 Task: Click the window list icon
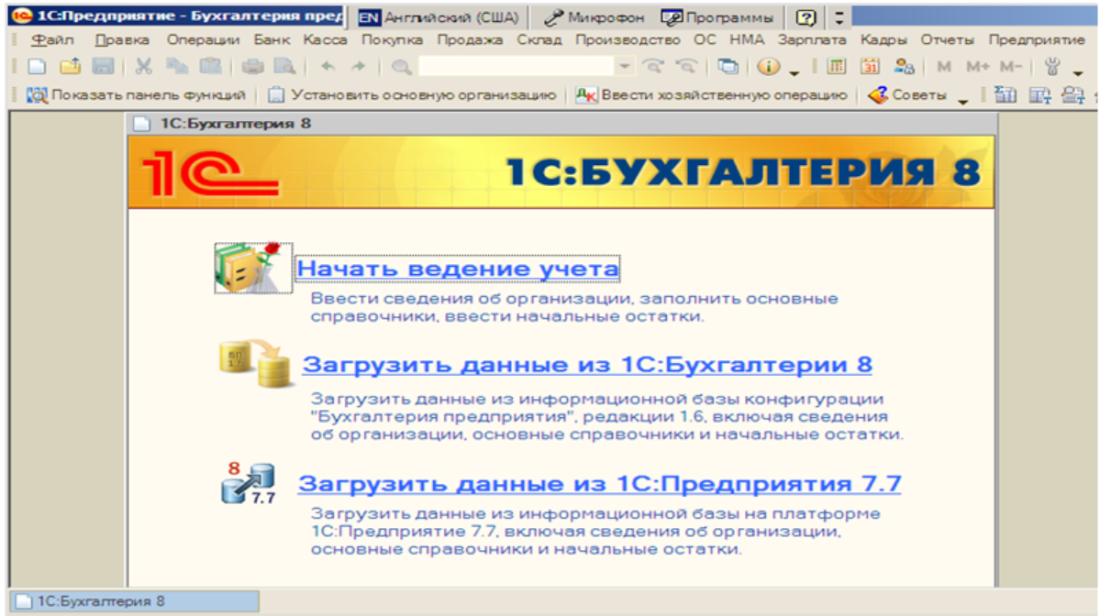728,67
